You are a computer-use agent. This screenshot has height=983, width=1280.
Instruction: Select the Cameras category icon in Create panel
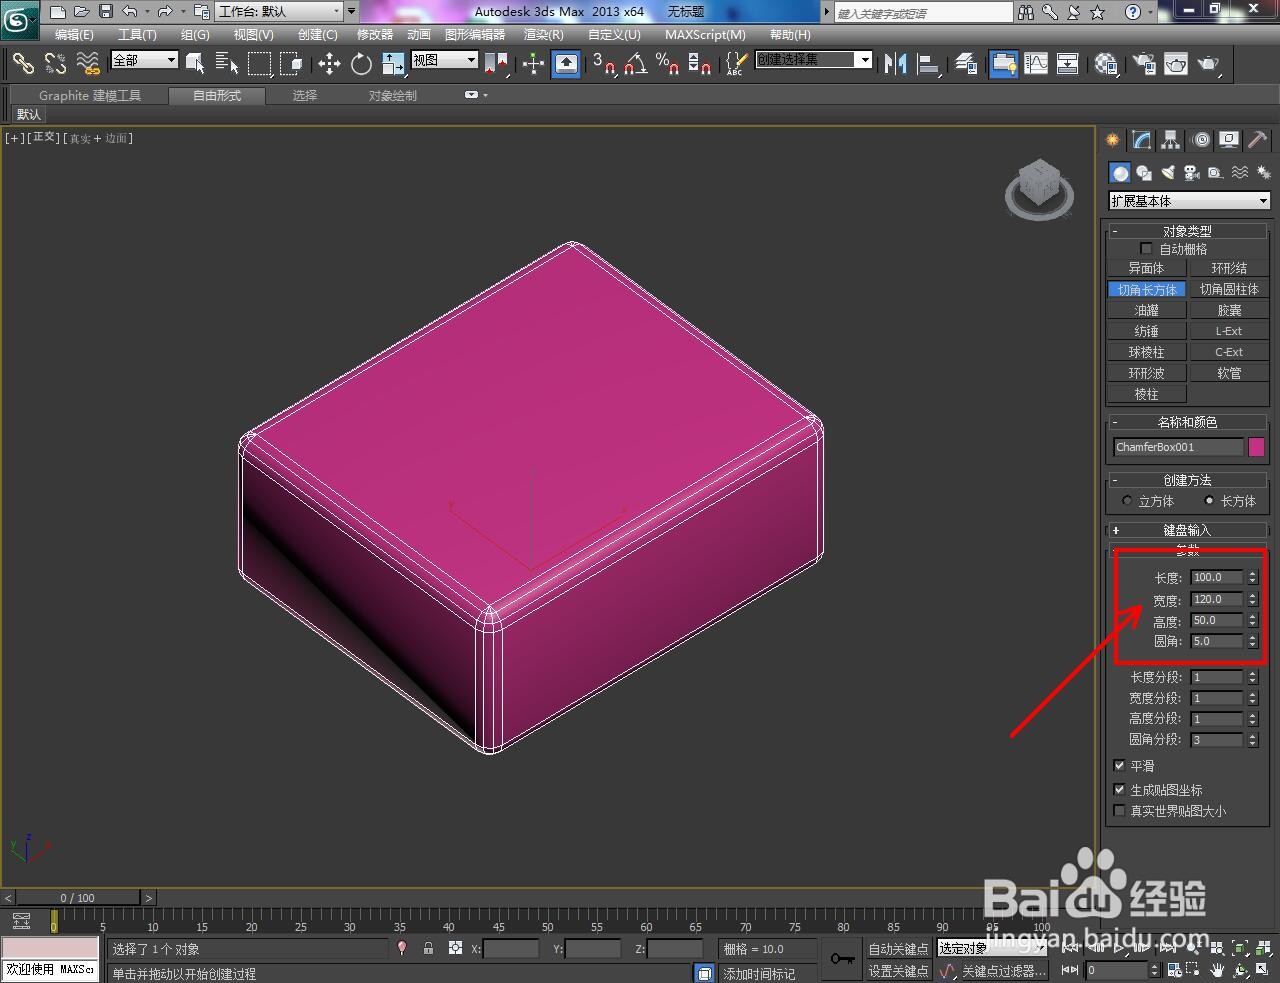pos(1192,172)
